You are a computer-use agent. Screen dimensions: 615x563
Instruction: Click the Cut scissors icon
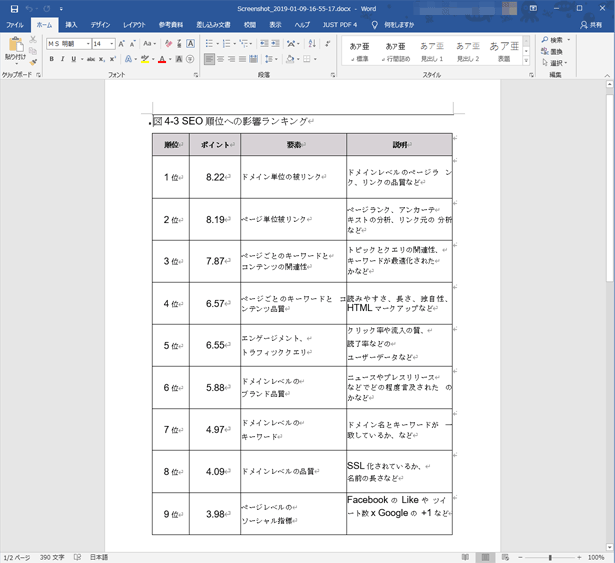point(33,39)
